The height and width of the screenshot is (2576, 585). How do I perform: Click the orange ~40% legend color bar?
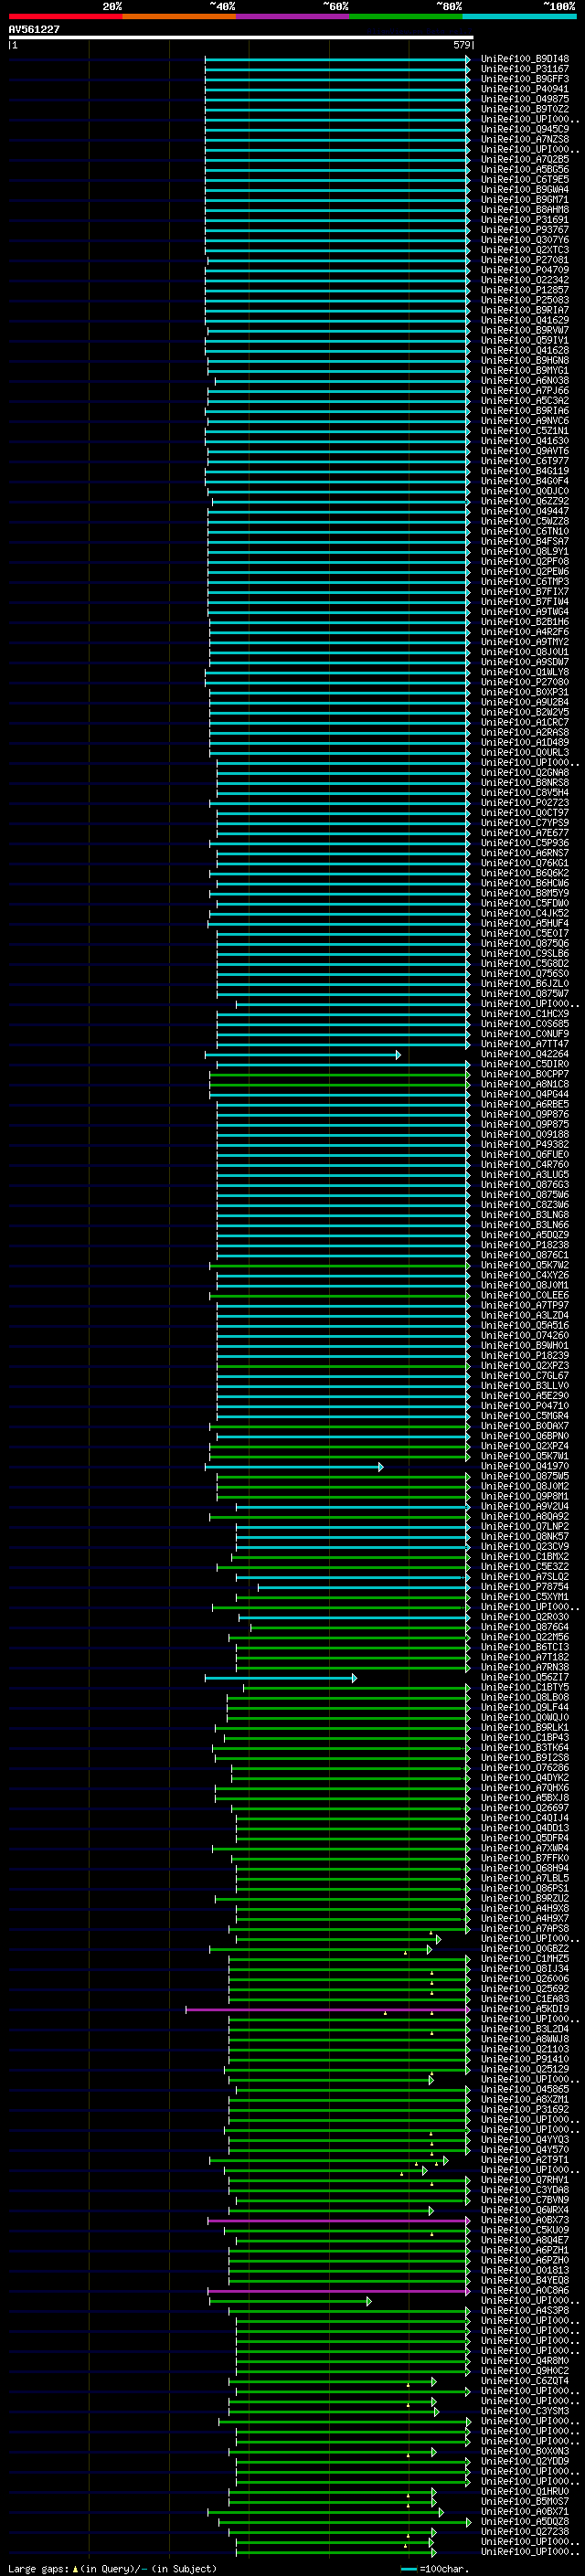[179, 16]
